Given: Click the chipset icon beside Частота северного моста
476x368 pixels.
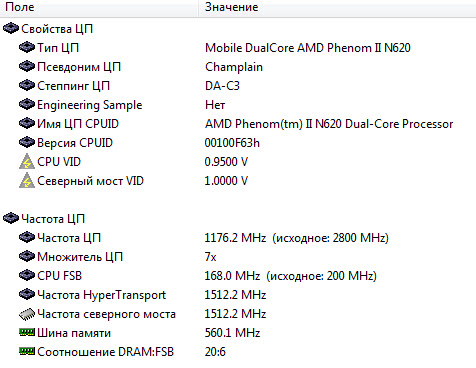Looking at the screenshot, I should 27,314.
